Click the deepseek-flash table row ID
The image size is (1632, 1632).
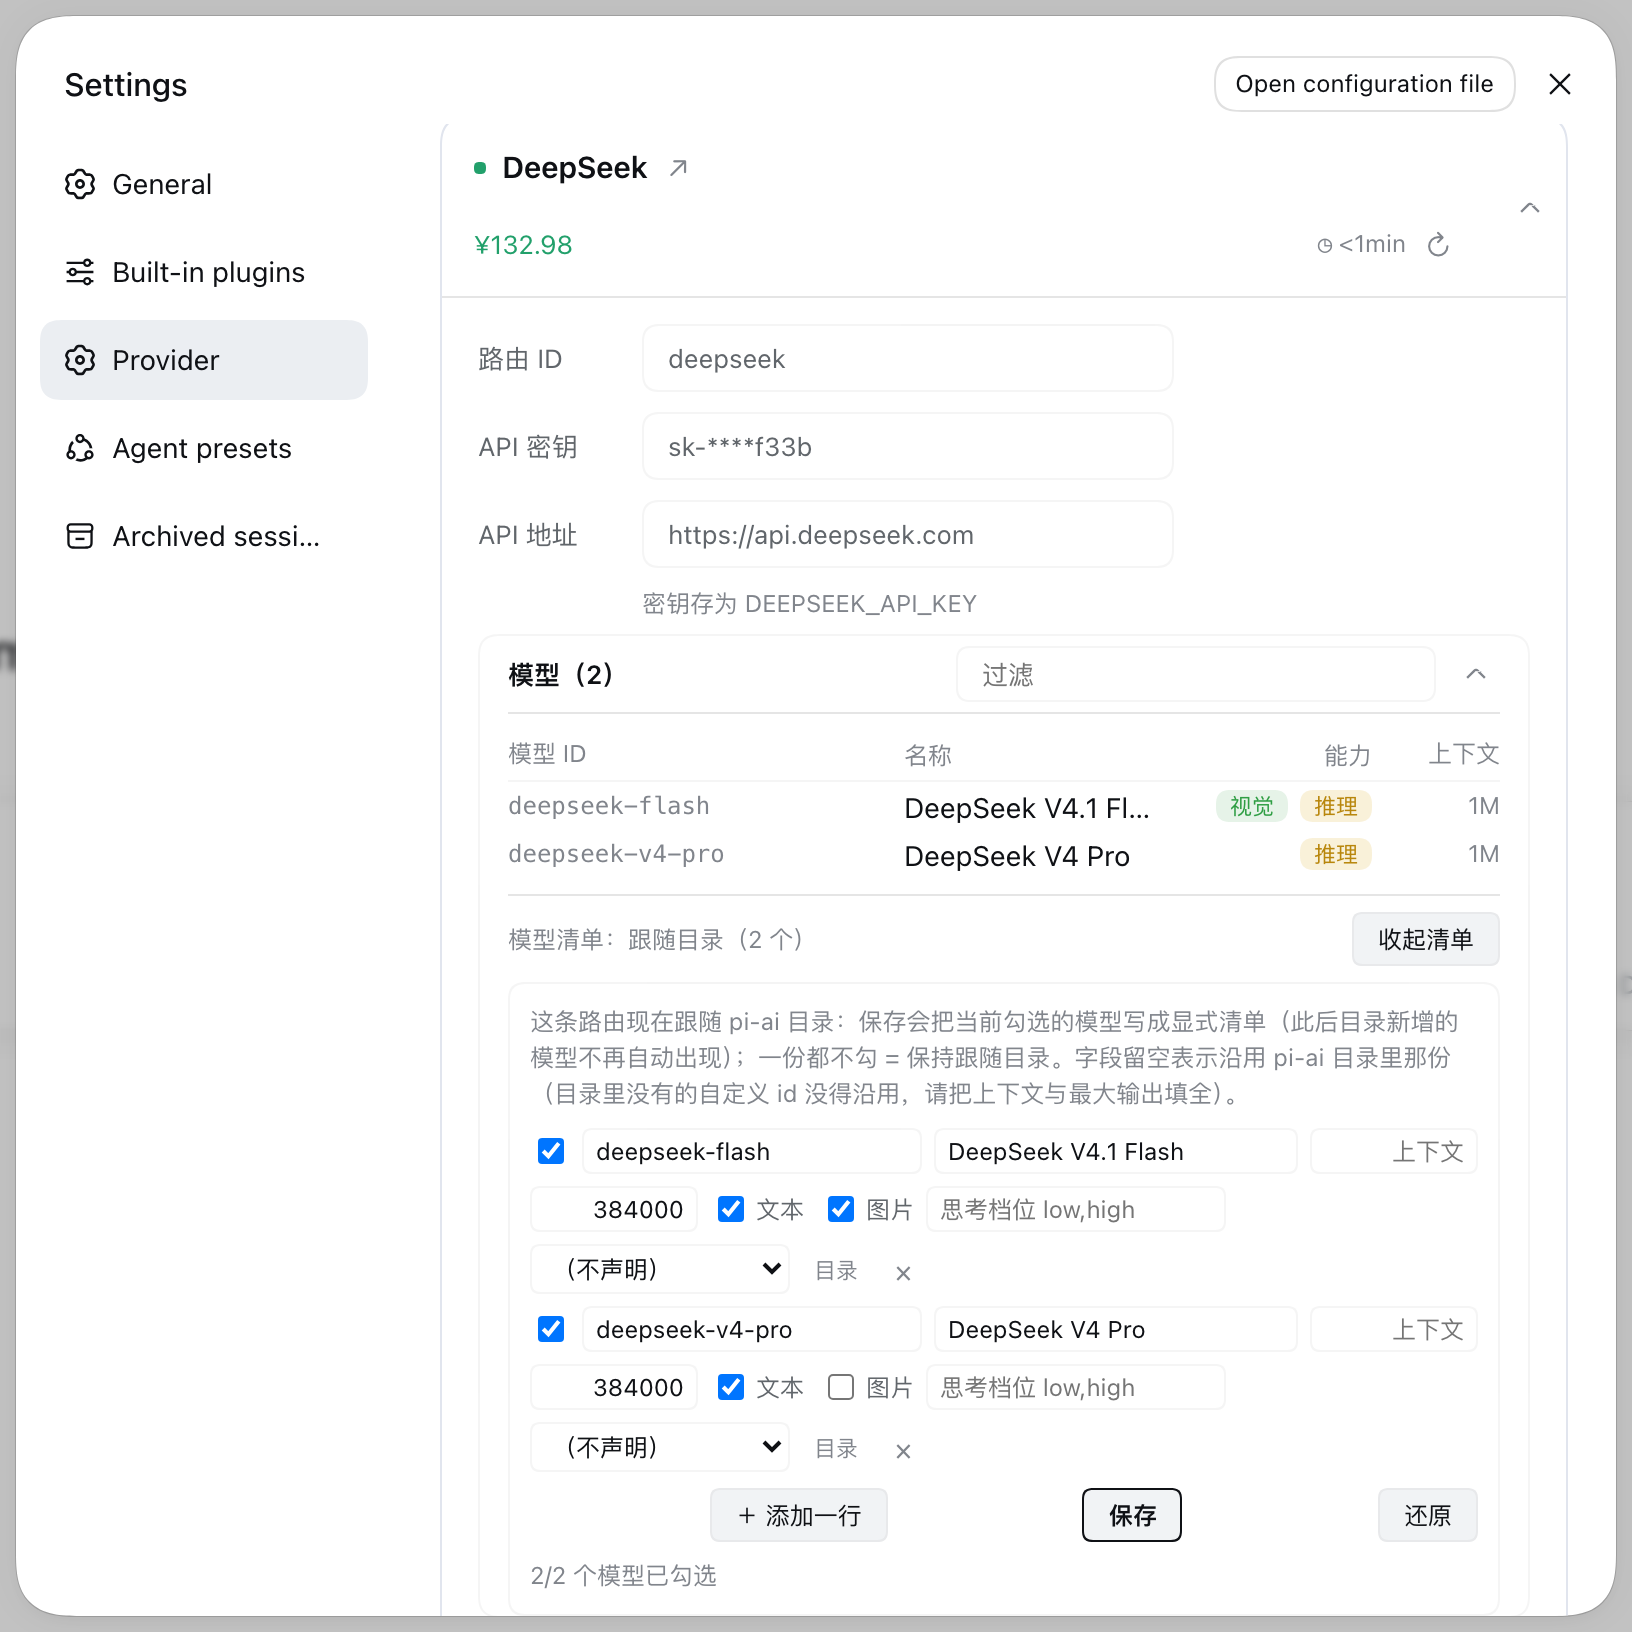609,806
